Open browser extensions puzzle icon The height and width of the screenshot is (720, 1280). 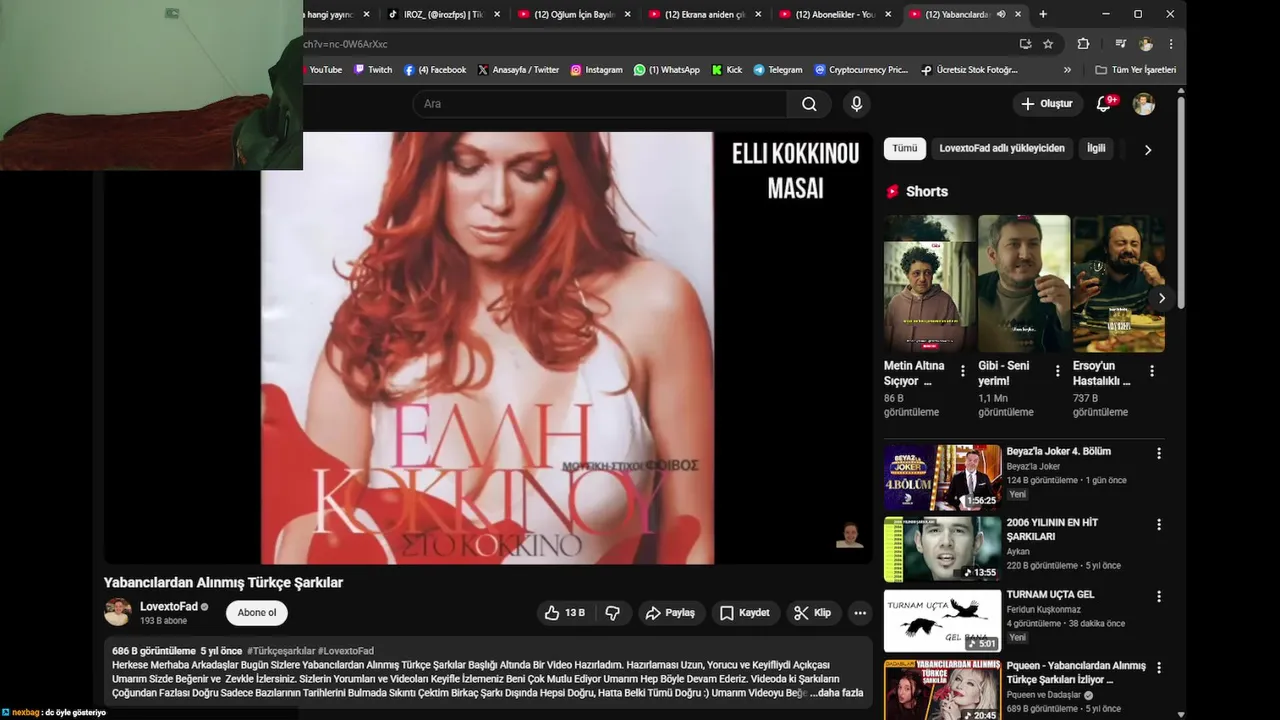point(1083,44)
